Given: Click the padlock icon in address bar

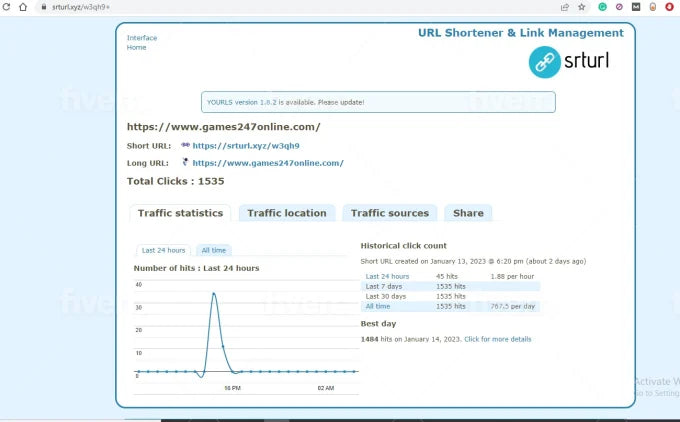Looking at the screenshot, I should 43,7.
